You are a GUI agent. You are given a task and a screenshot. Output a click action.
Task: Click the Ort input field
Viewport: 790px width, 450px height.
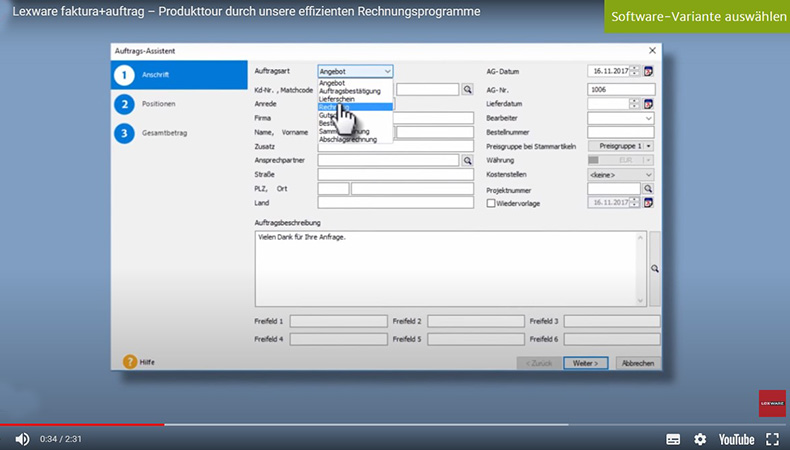point(412,188)
